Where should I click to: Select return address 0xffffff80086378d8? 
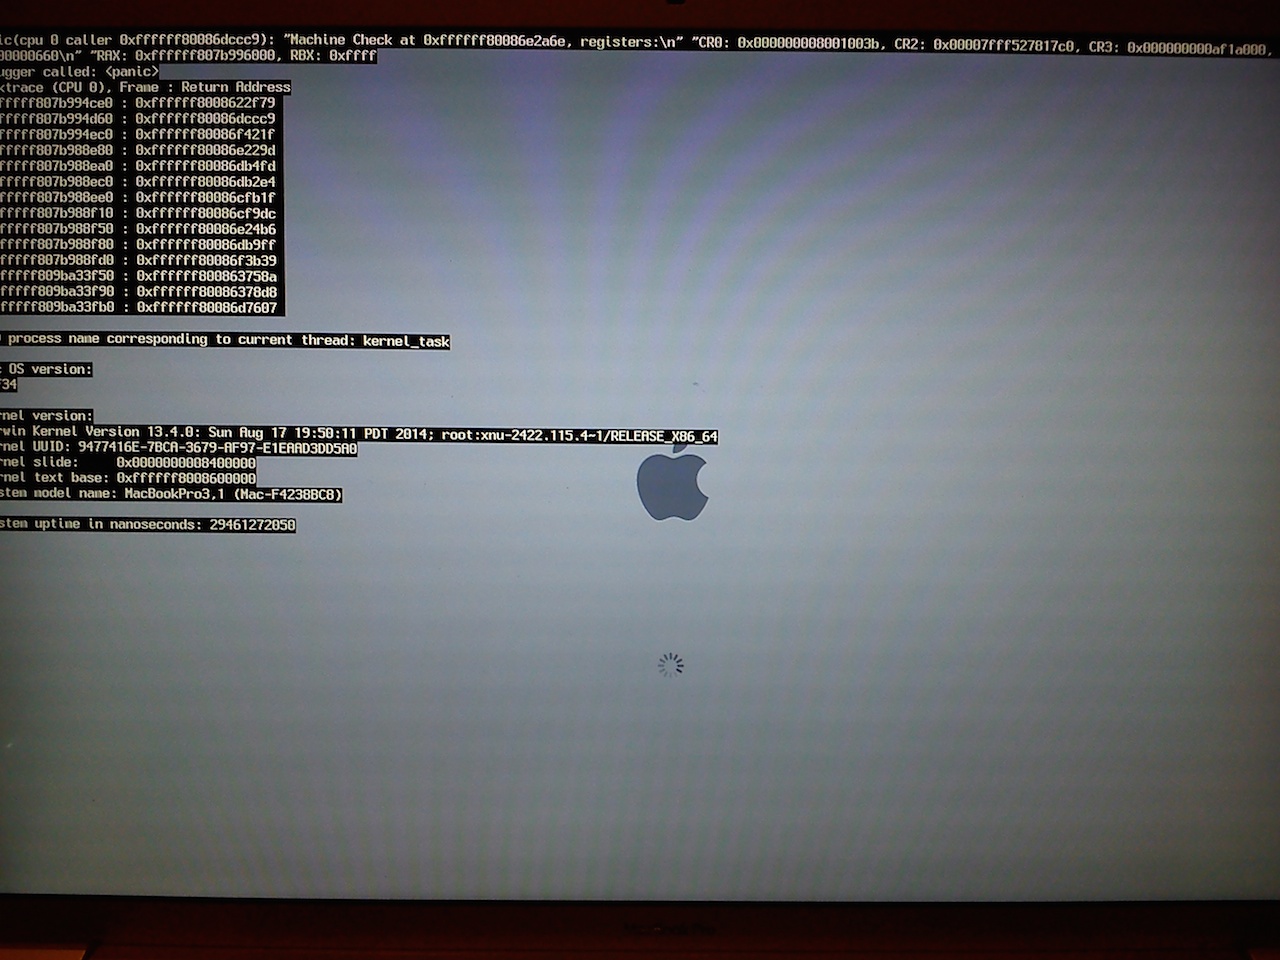pos(206,292)
